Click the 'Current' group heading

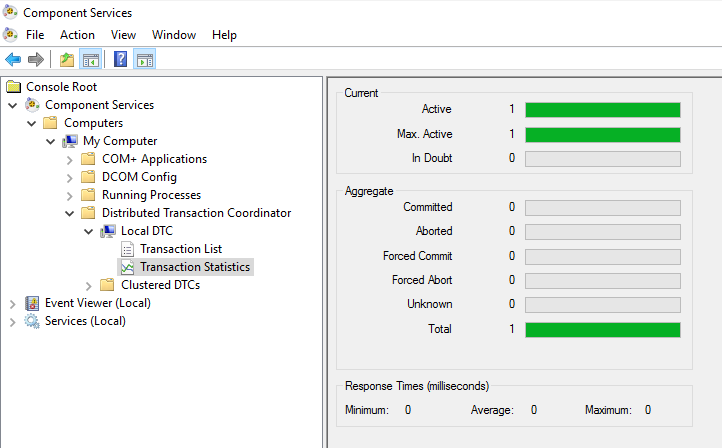point(361,93)
